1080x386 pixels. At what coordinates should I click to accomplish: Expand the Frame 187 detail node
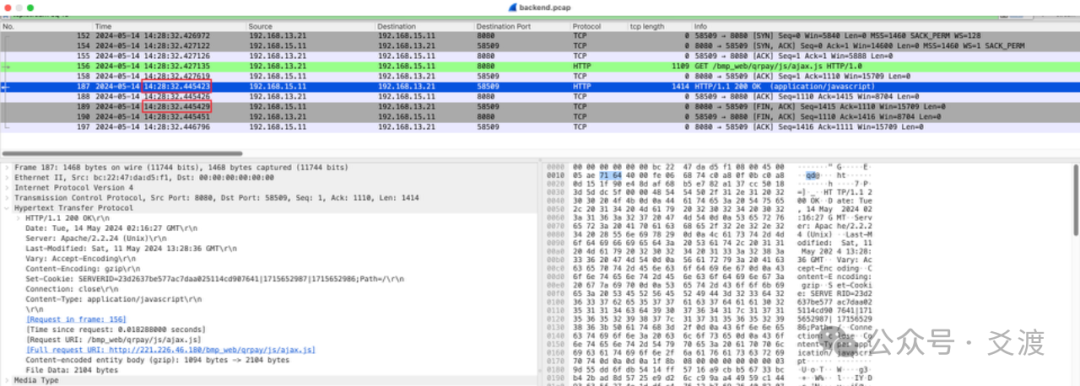coord(7,167)
